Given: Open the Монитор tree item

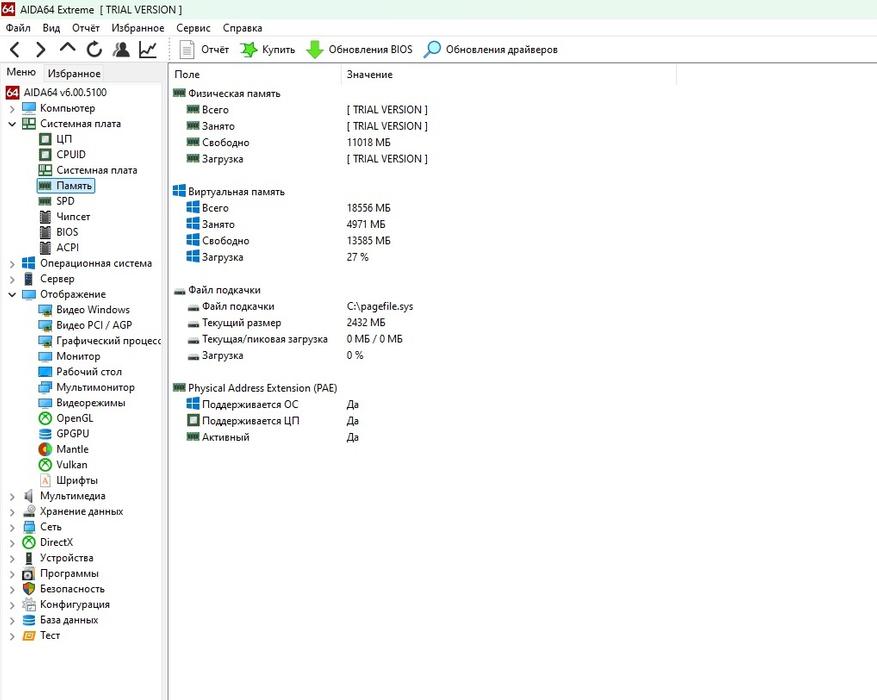Looking at the screenshot, I should (x=70, y=356).
